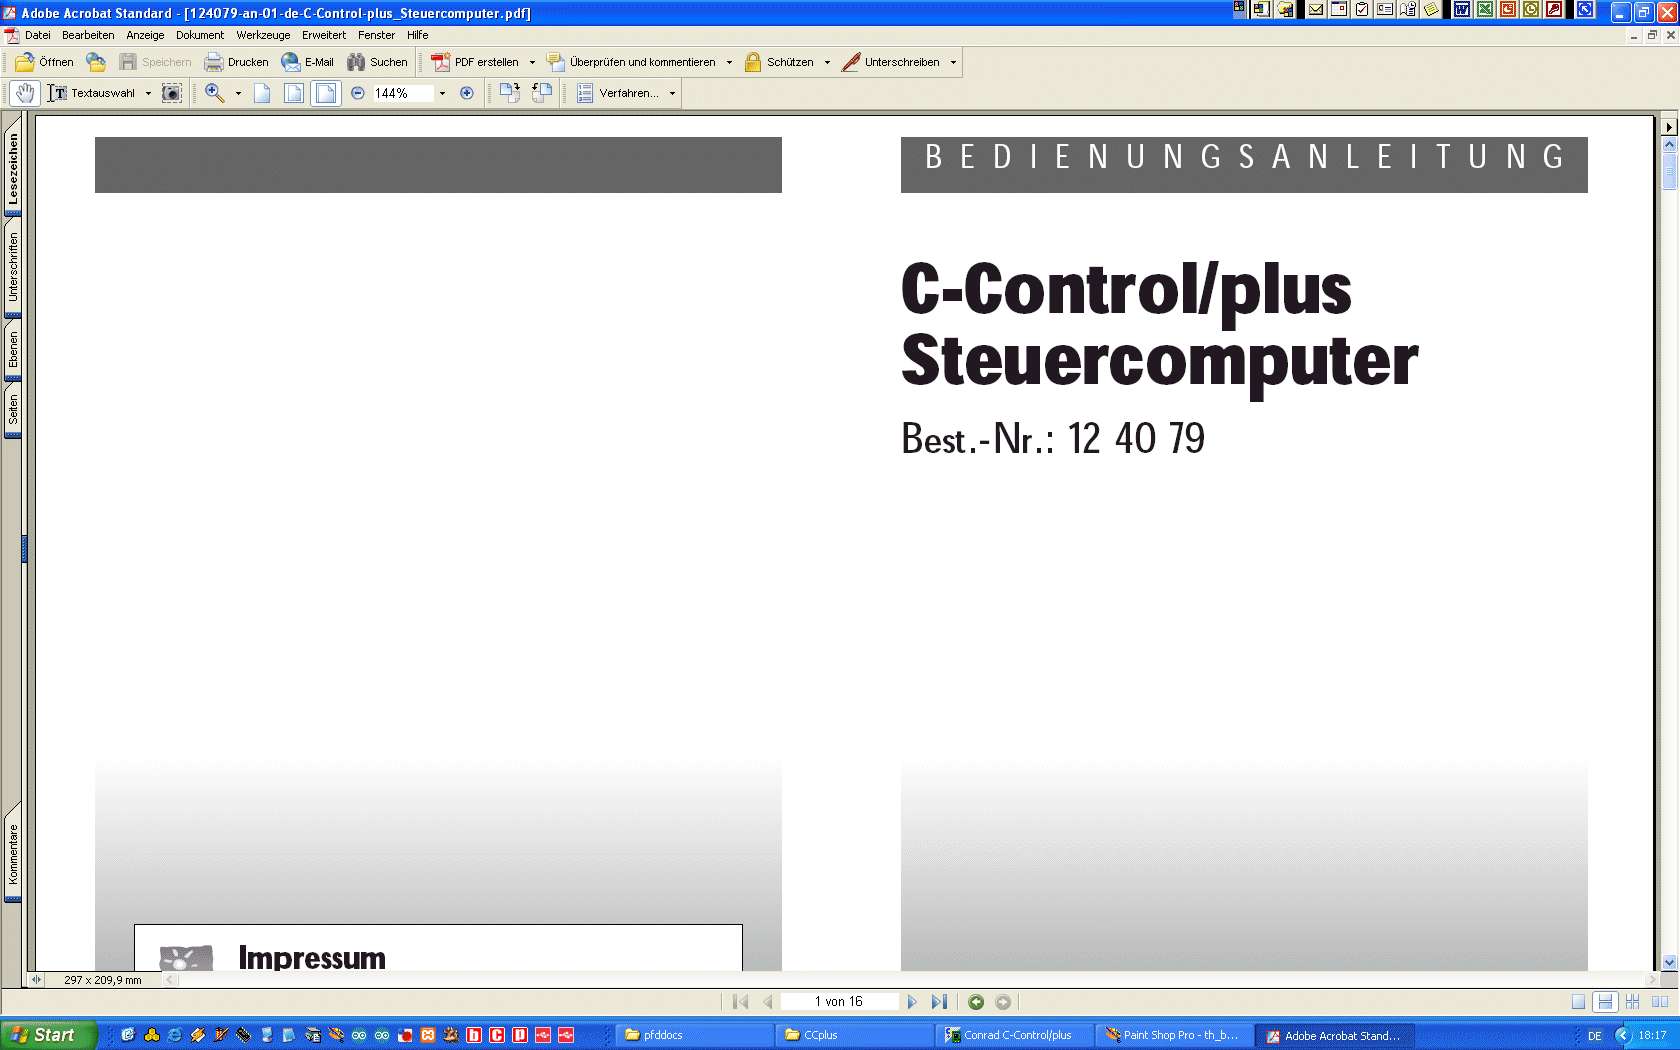1680x1050 pixels.
Task: Open zoom percentage preset dropdown
Action: coord(442,93)
